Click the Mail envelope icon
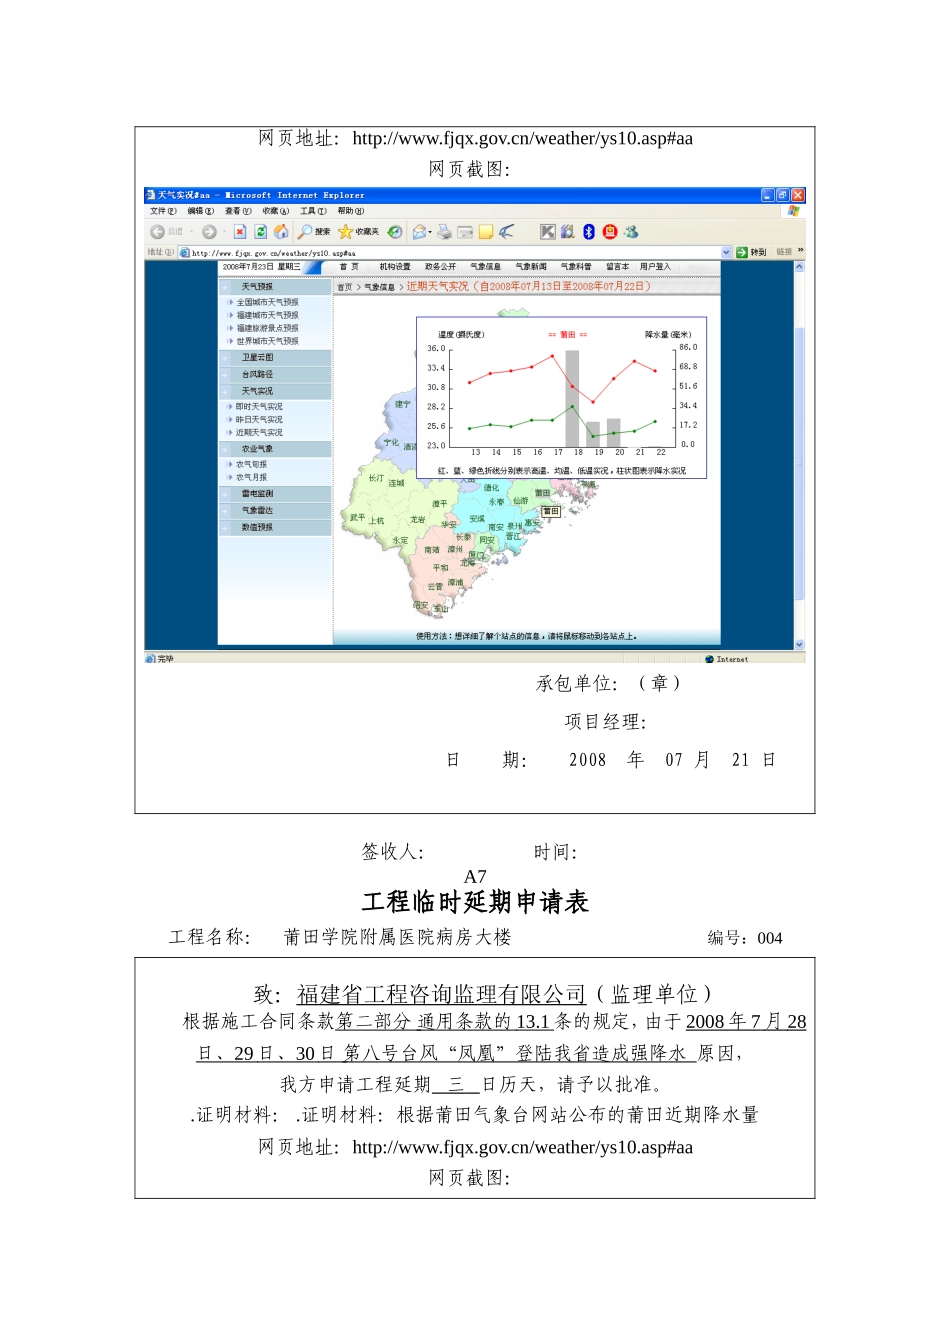This screenshot has height=1344, width=950. (x=420, y=232)
